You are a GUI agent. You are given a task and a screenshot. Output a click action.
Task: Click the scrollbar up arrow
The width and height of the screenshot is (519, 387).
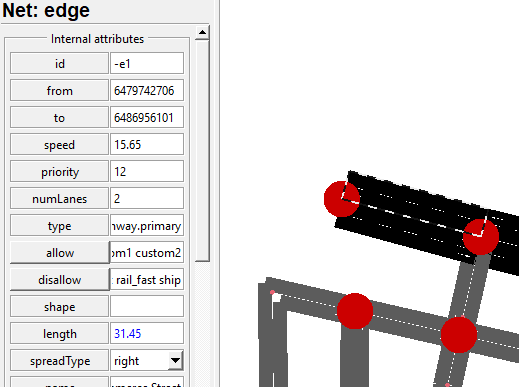[202, 32]
